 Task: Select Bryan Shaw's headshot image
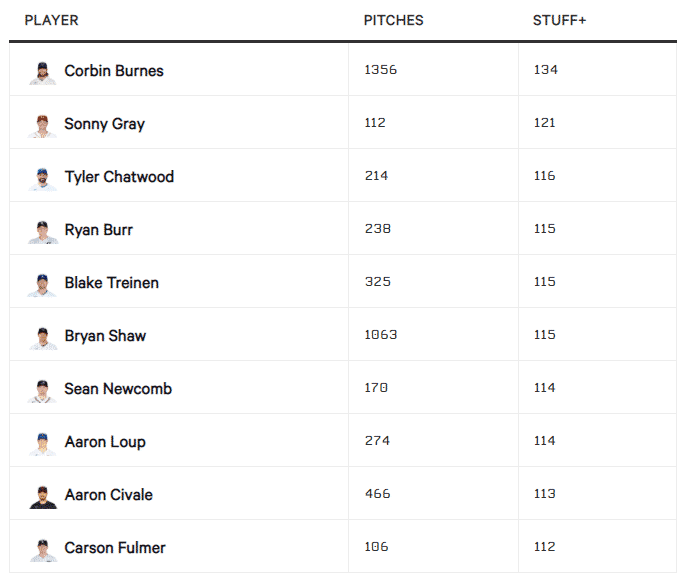(43, 337)
